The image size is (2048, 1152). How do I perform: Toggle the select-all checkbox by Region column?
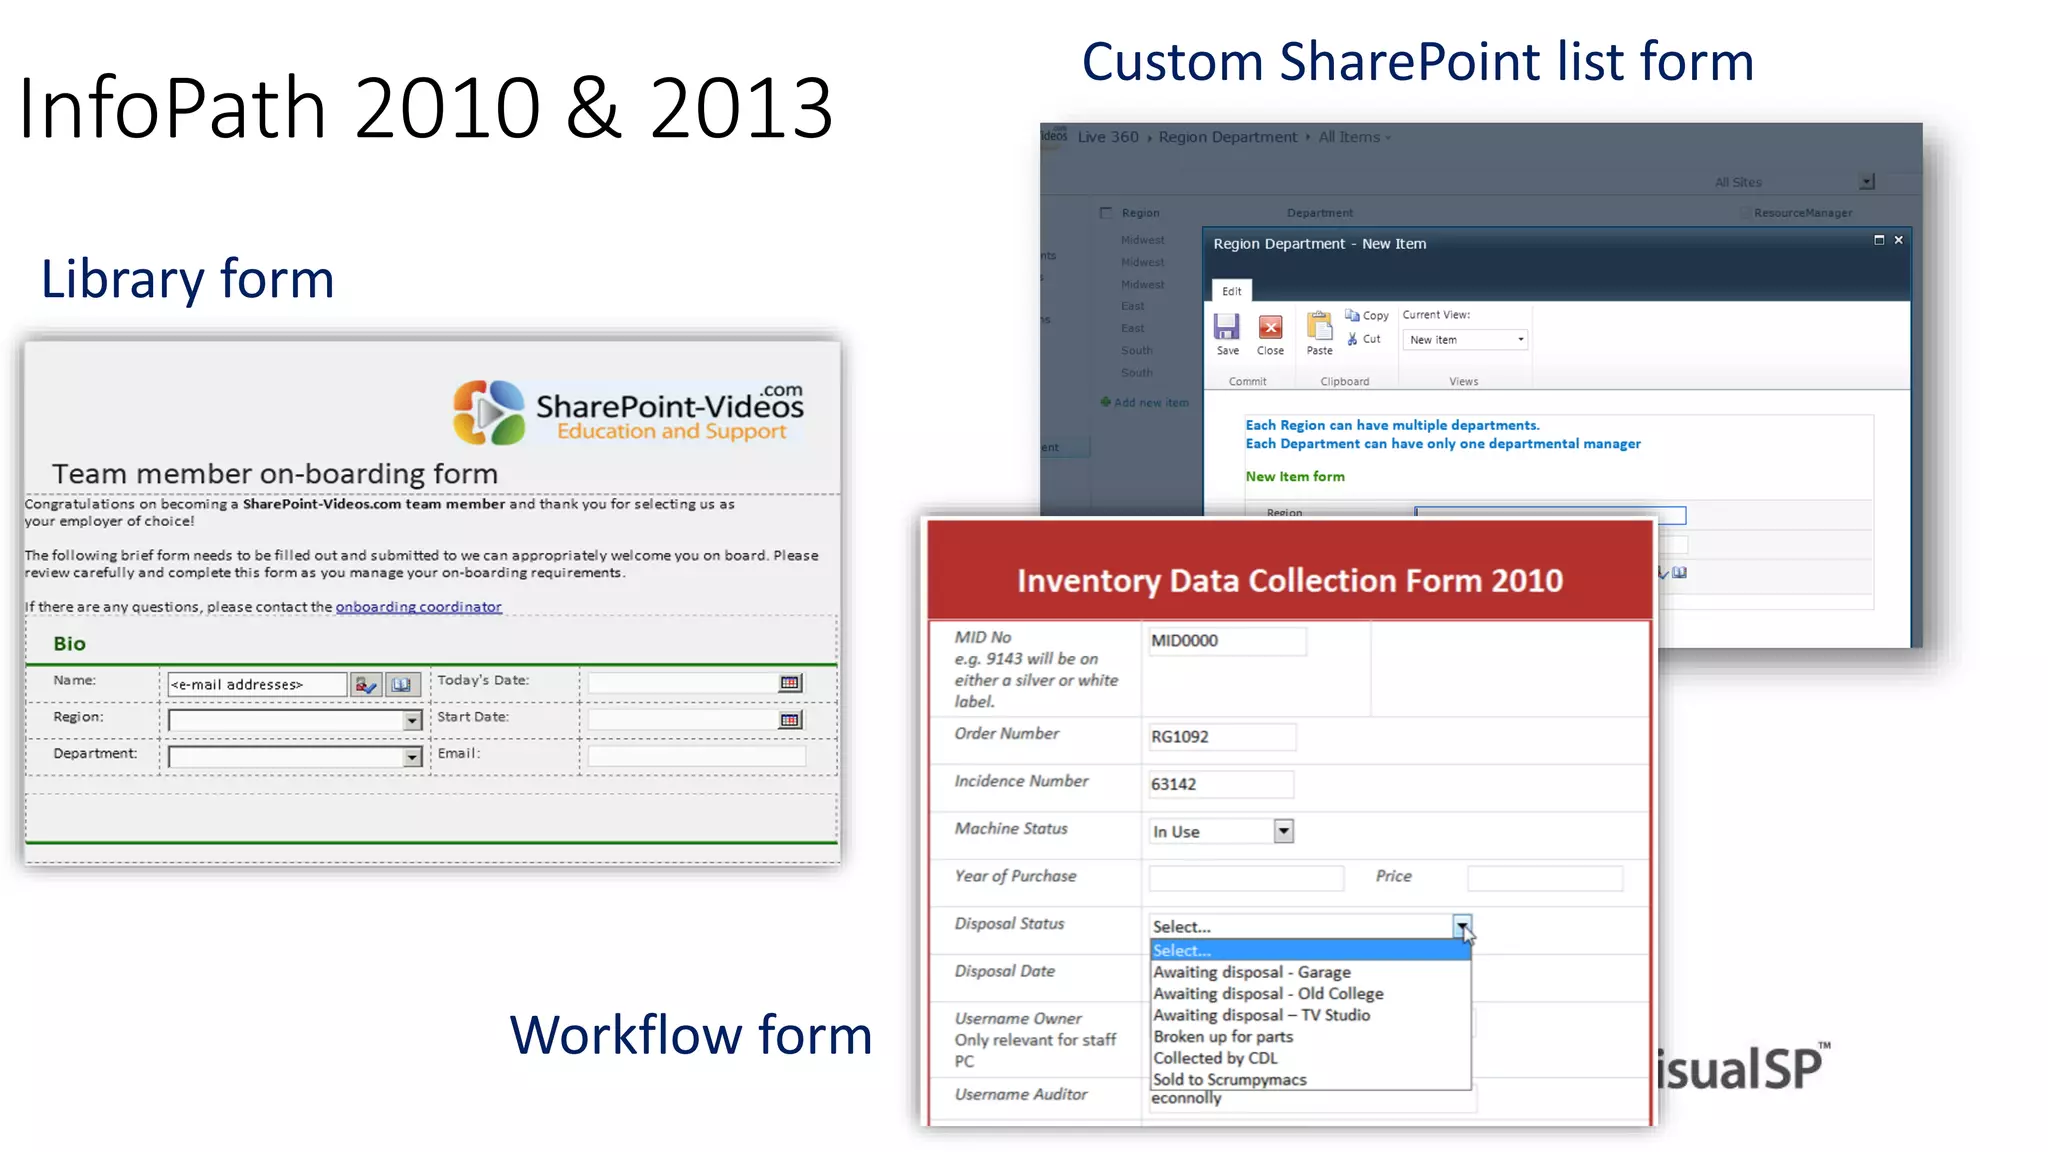[x=1106, y=213]
